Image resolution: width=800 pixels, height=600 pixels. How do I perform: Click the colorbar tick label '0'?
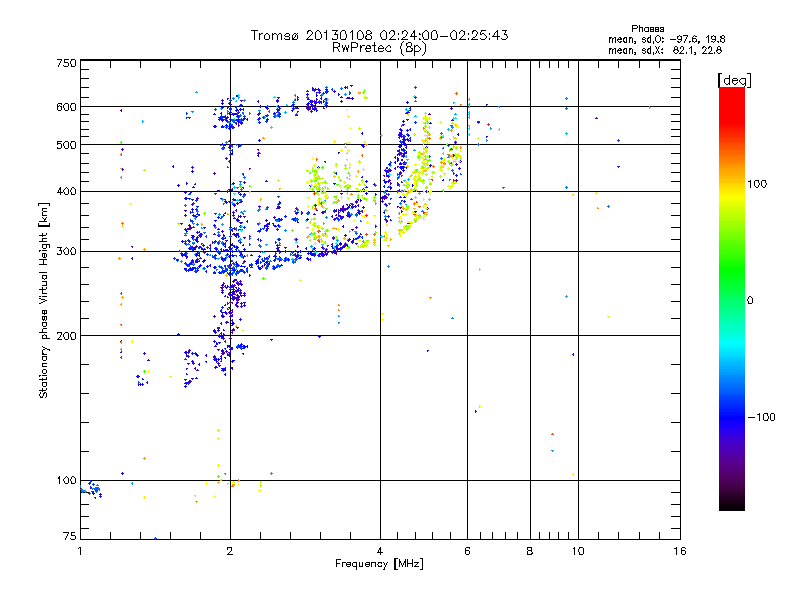click(750, 301)
